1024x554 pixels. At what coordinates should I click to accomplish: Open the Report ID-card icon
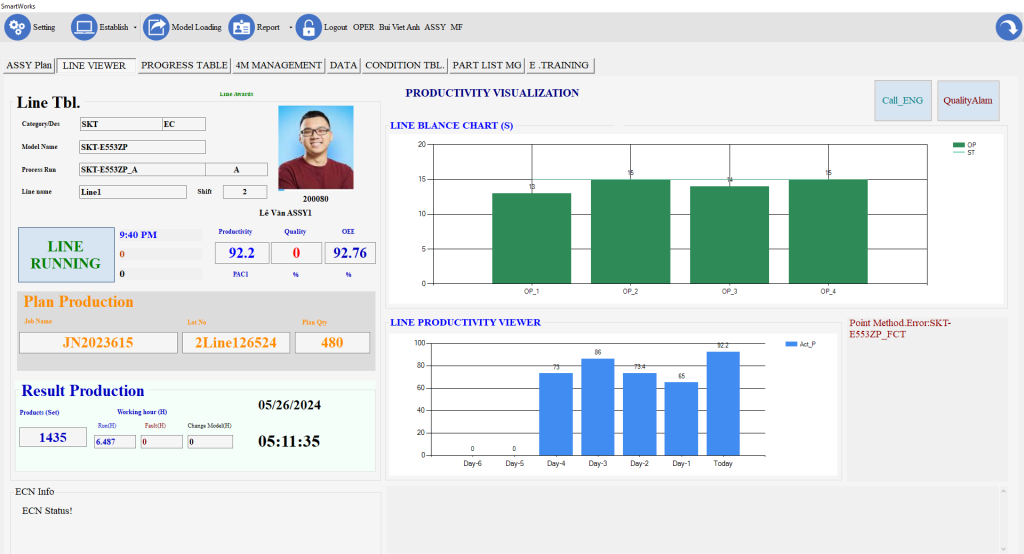(242, 27)
